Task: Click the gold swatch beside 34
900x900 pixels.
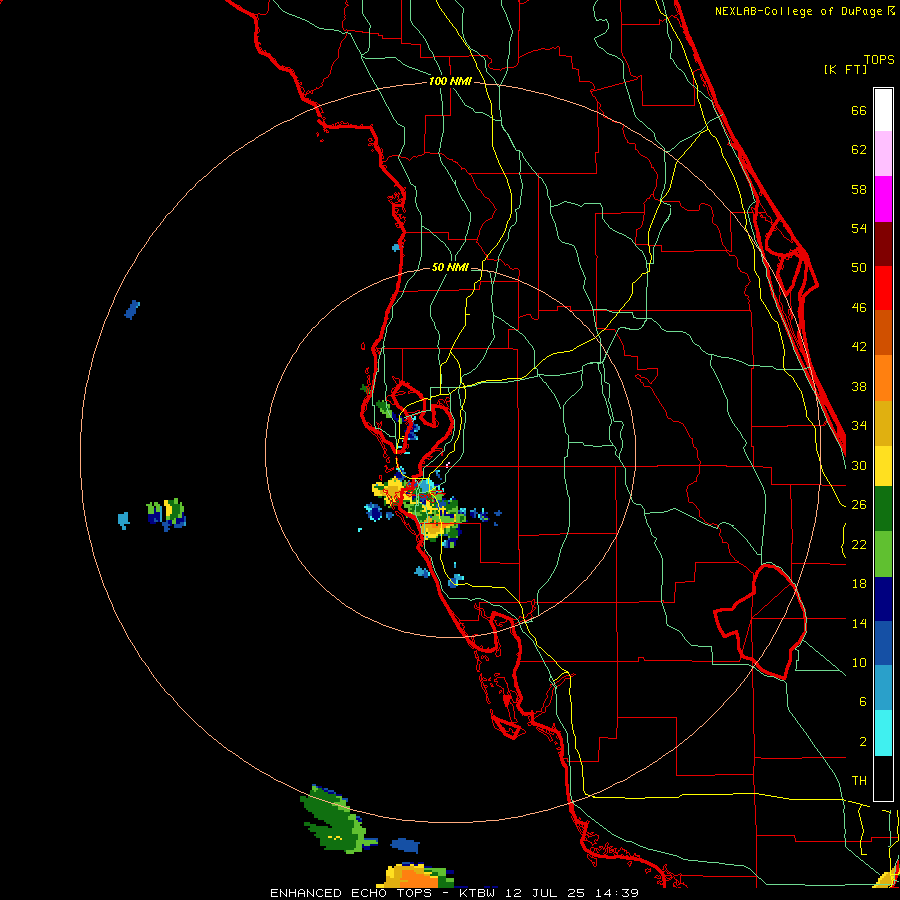Action: [x=883, y=422]
